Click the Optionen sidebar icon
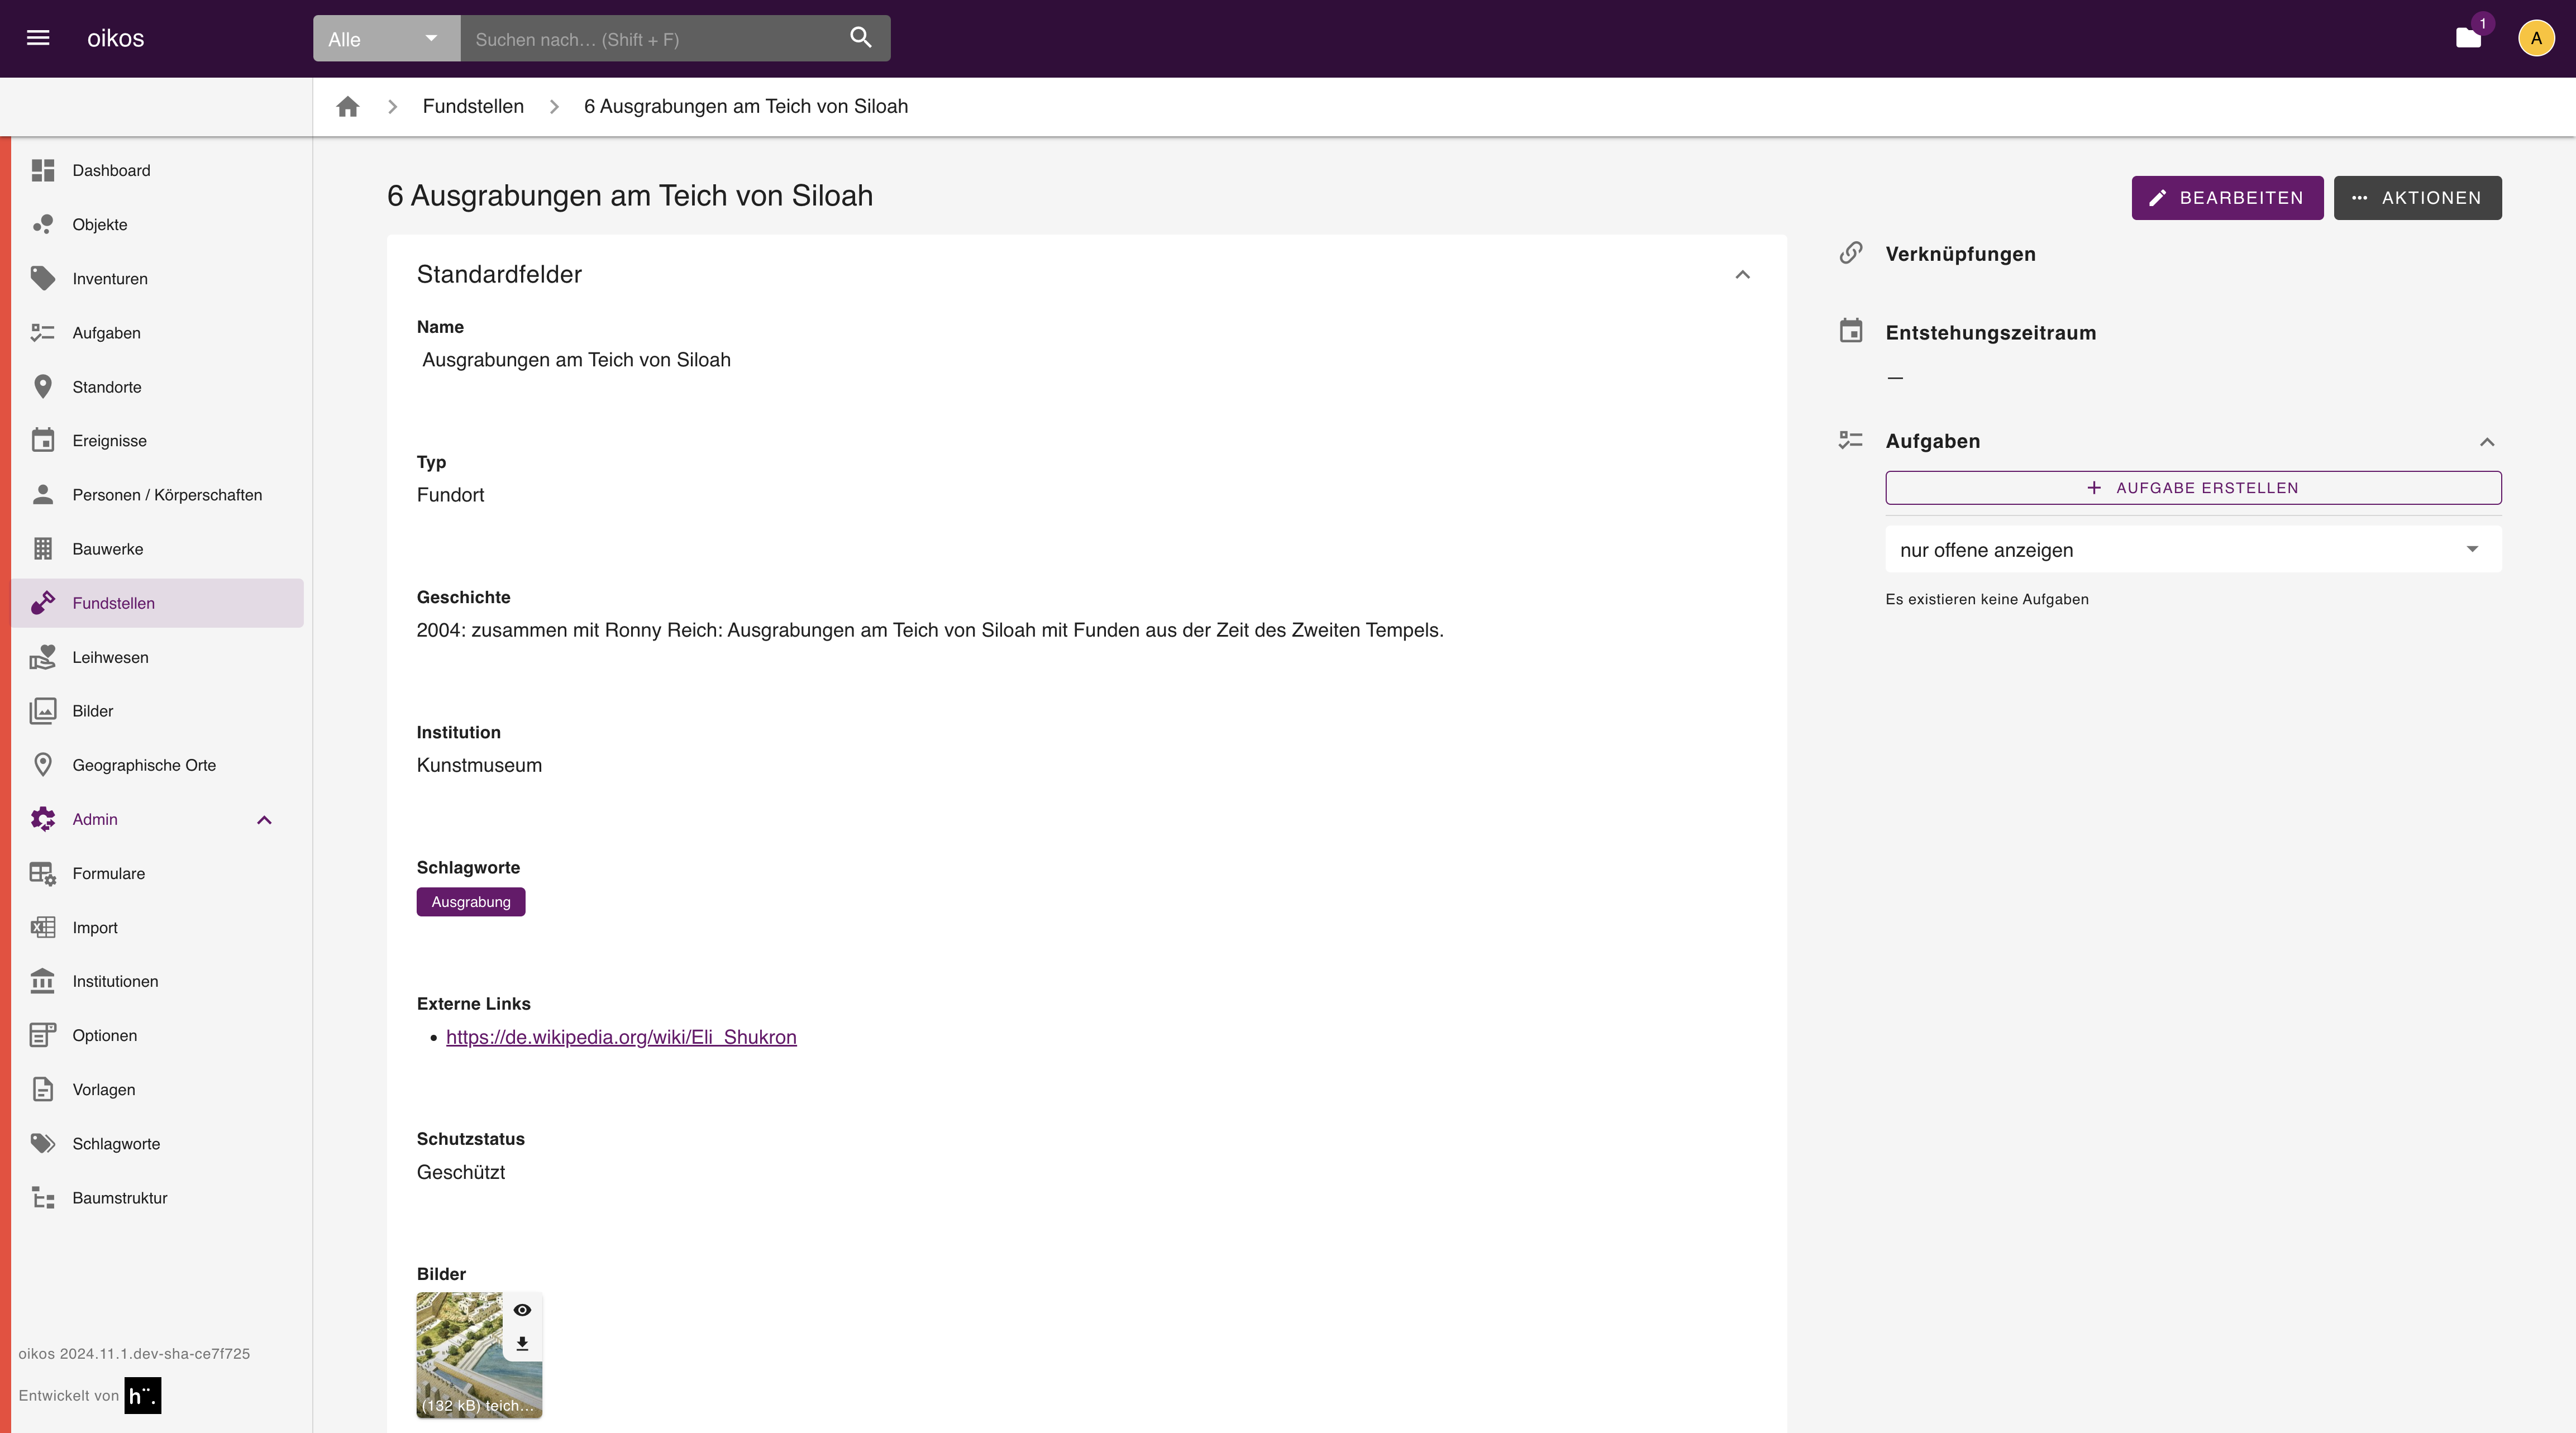The height and width of the screenshot is (1433, 2576). (43, 1035)
